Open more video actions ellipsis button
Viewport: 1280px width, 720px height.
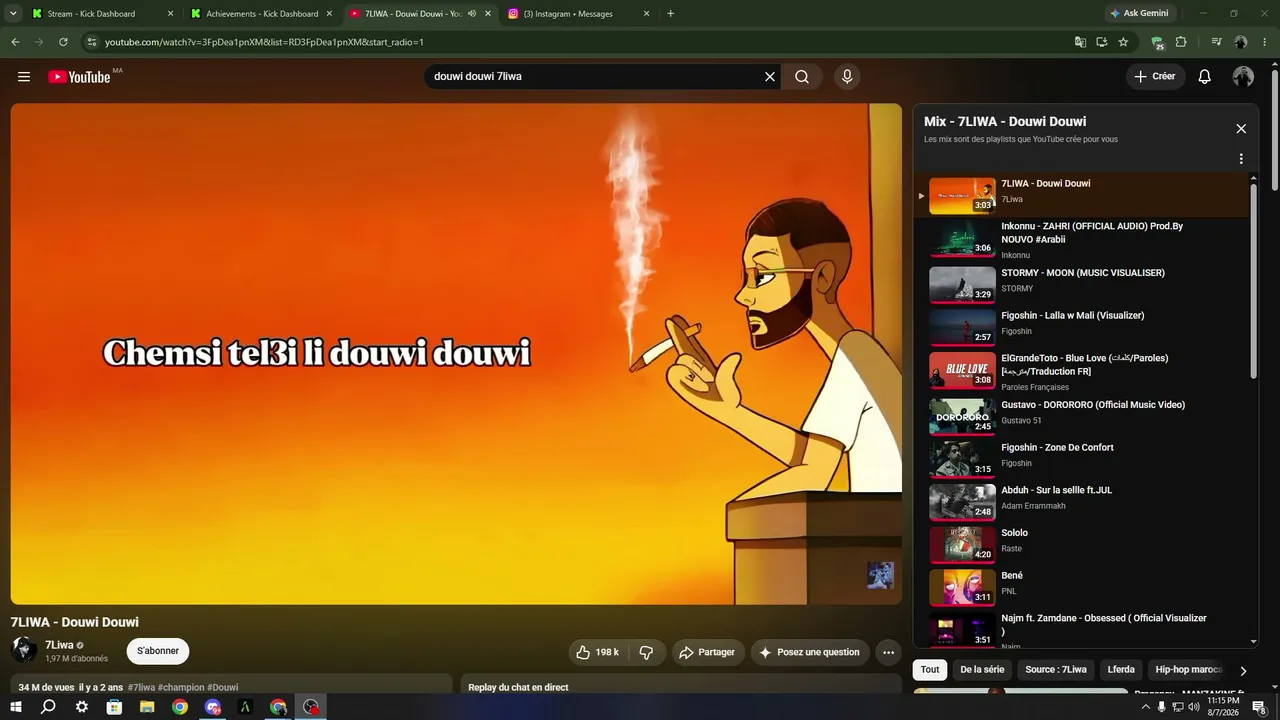point(888,652)
